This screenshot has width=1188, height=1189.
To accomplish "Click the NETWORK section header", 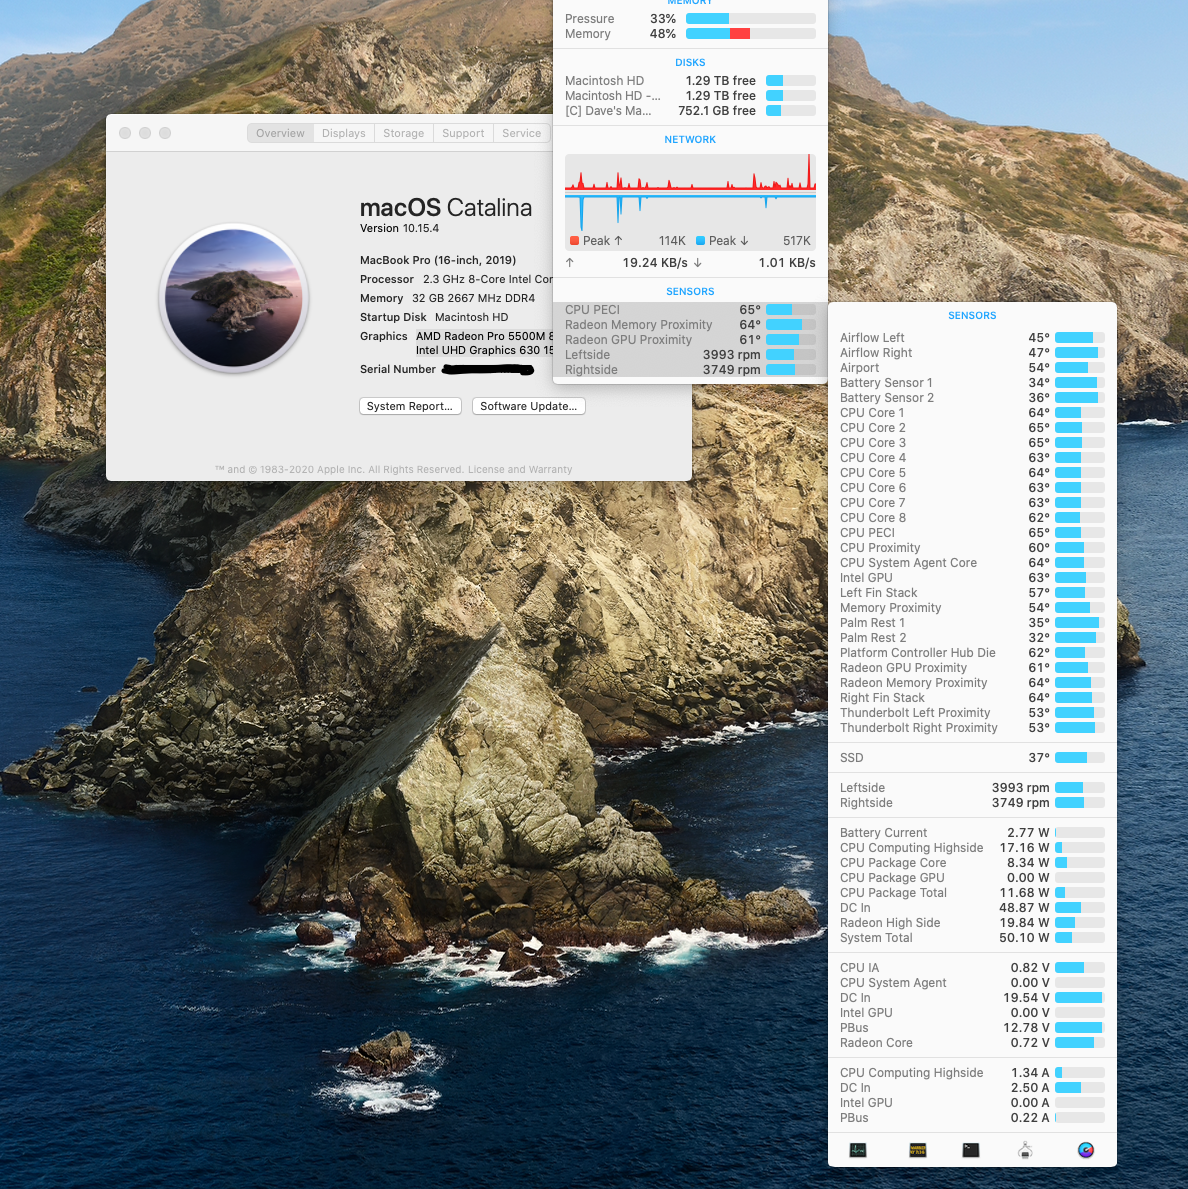I will 690,140.
